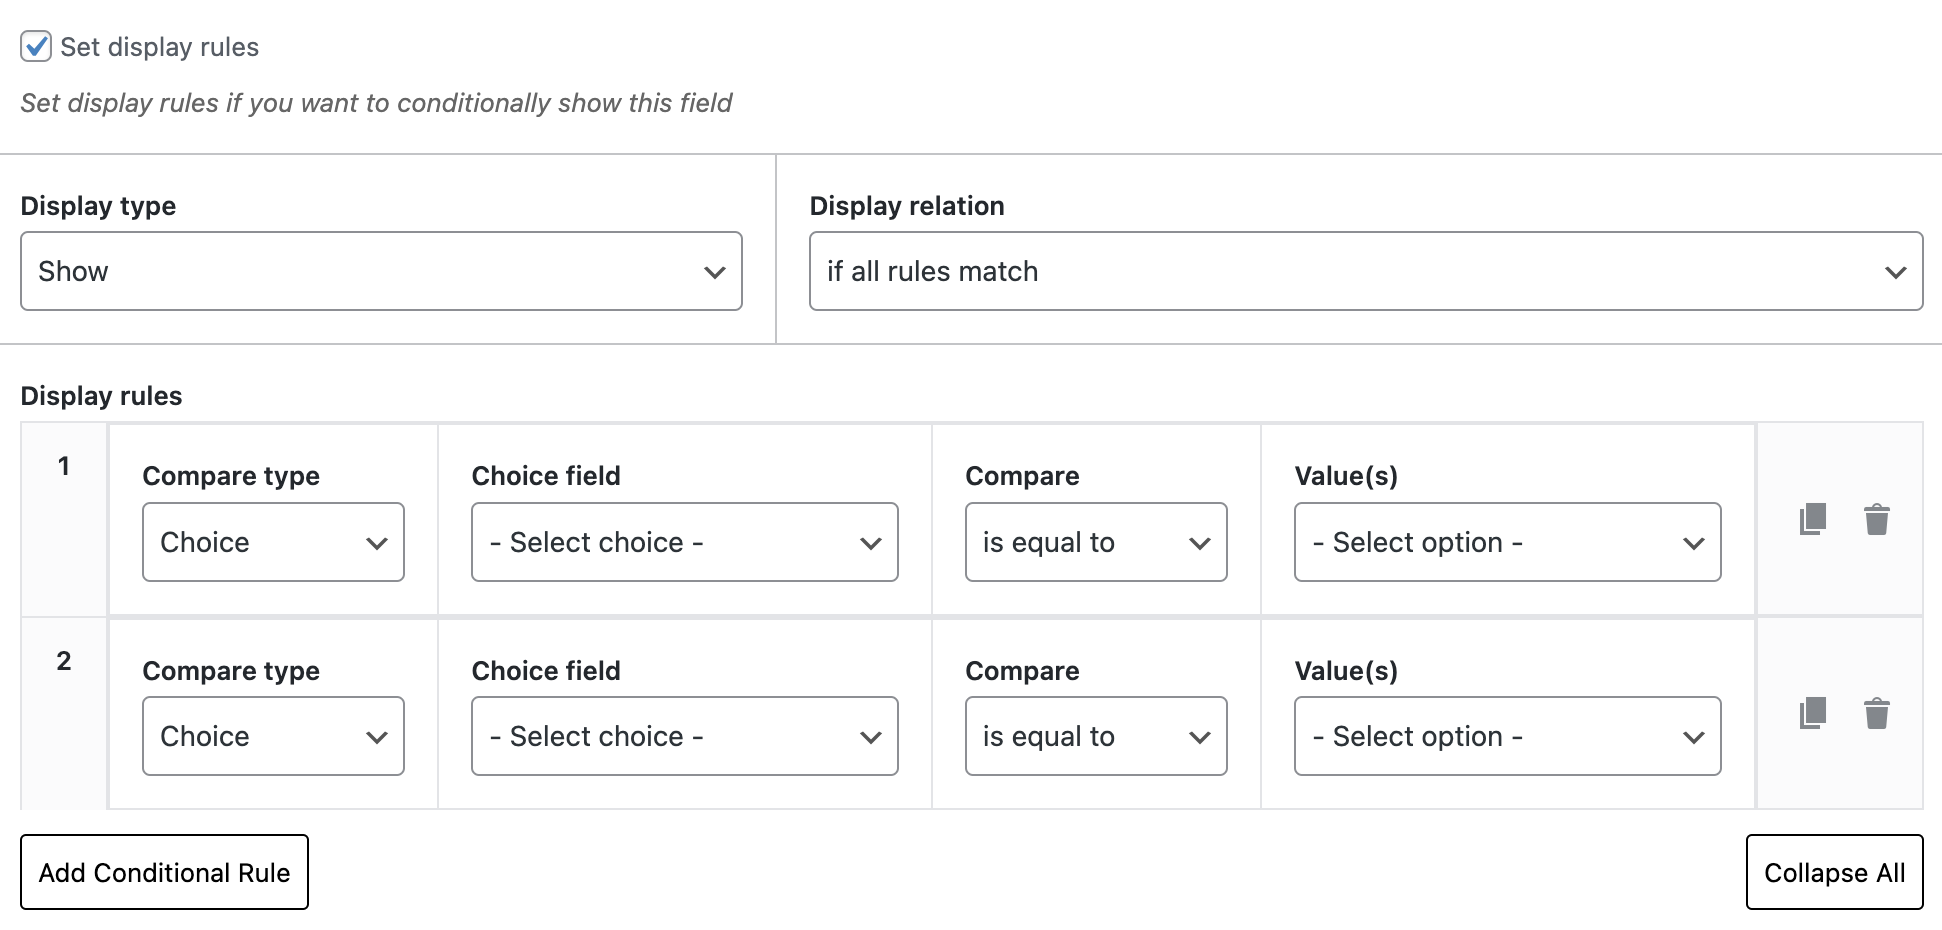The width and height of the screenshot is (1942, 930).
Task: Click the Collapse All button
Action: pos(1834,871)
